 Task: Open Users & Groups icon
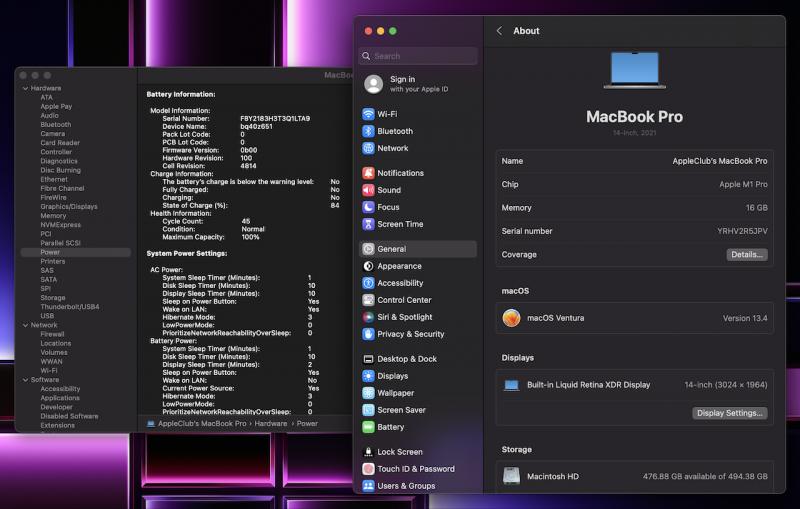click(368, 486)
